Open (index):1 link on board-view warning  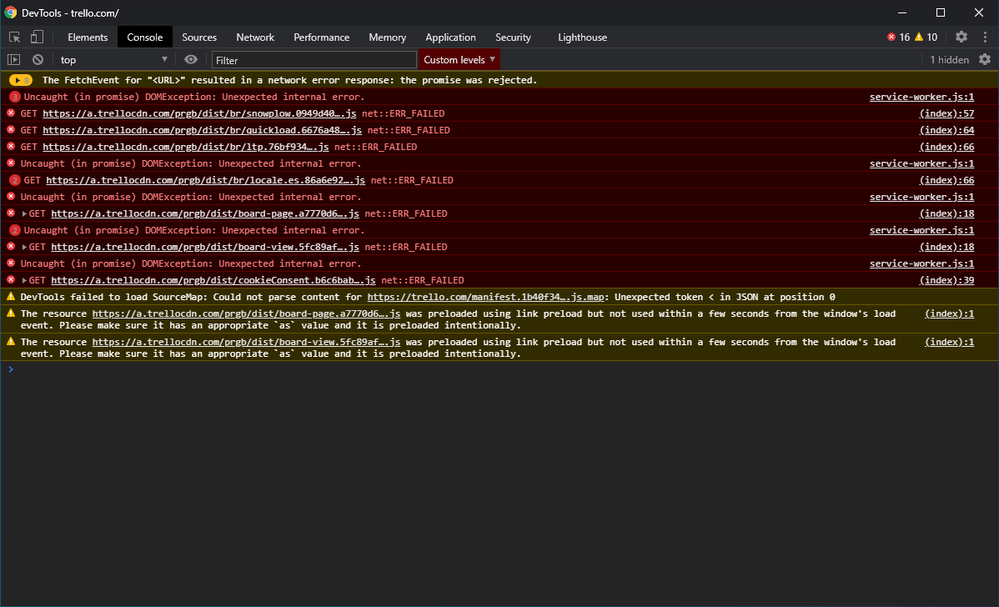949,342
